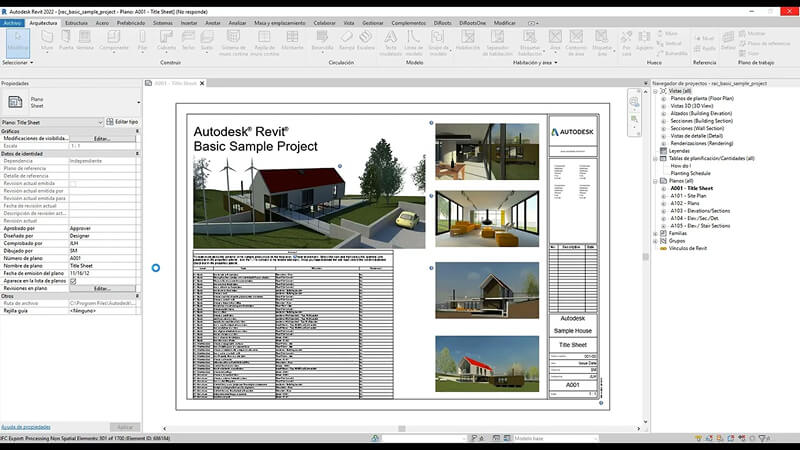
Task: Choose the Muro wall tool
Action: (47, 41)
